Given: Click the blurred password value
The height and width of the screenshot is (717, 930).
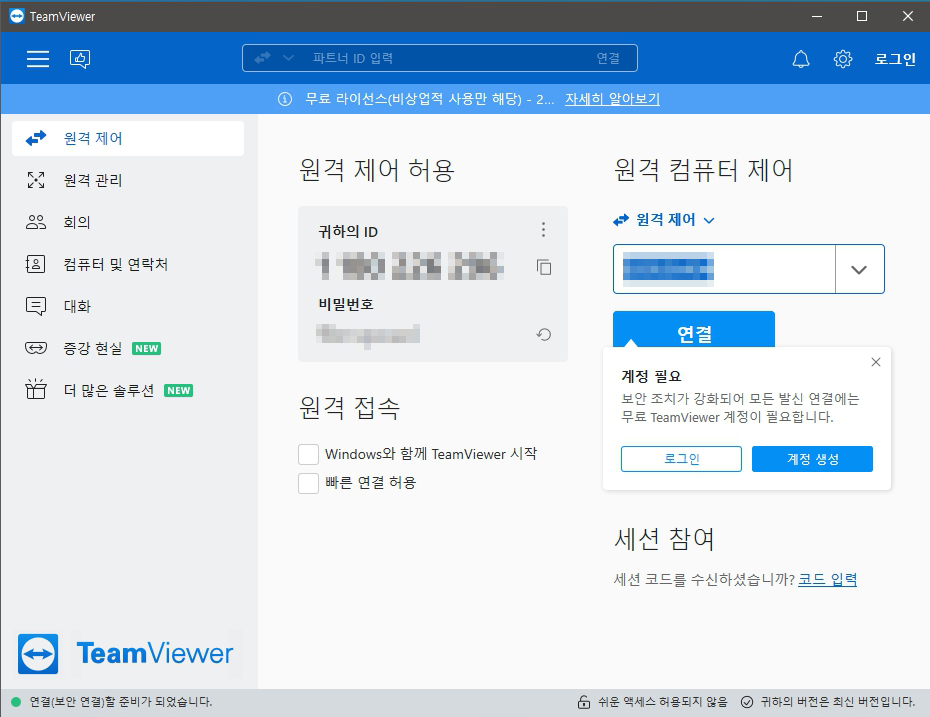Looking at the screenshot, I should point(368,334).
